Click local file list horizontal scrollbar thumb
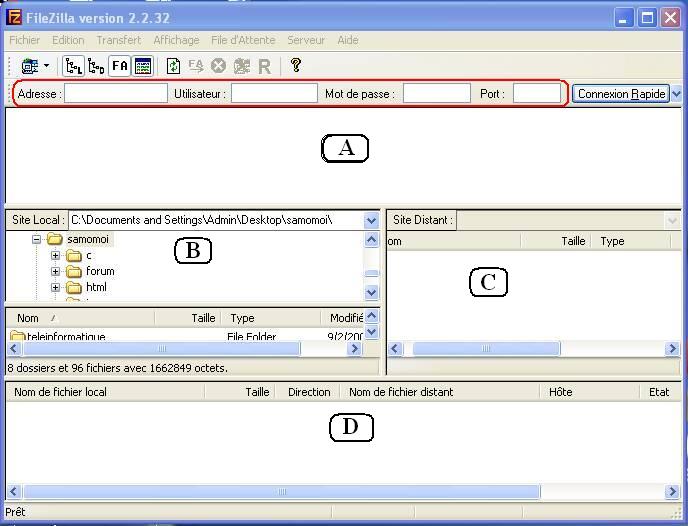Viewport: 688px width, 526px height. tap(161, 349)
